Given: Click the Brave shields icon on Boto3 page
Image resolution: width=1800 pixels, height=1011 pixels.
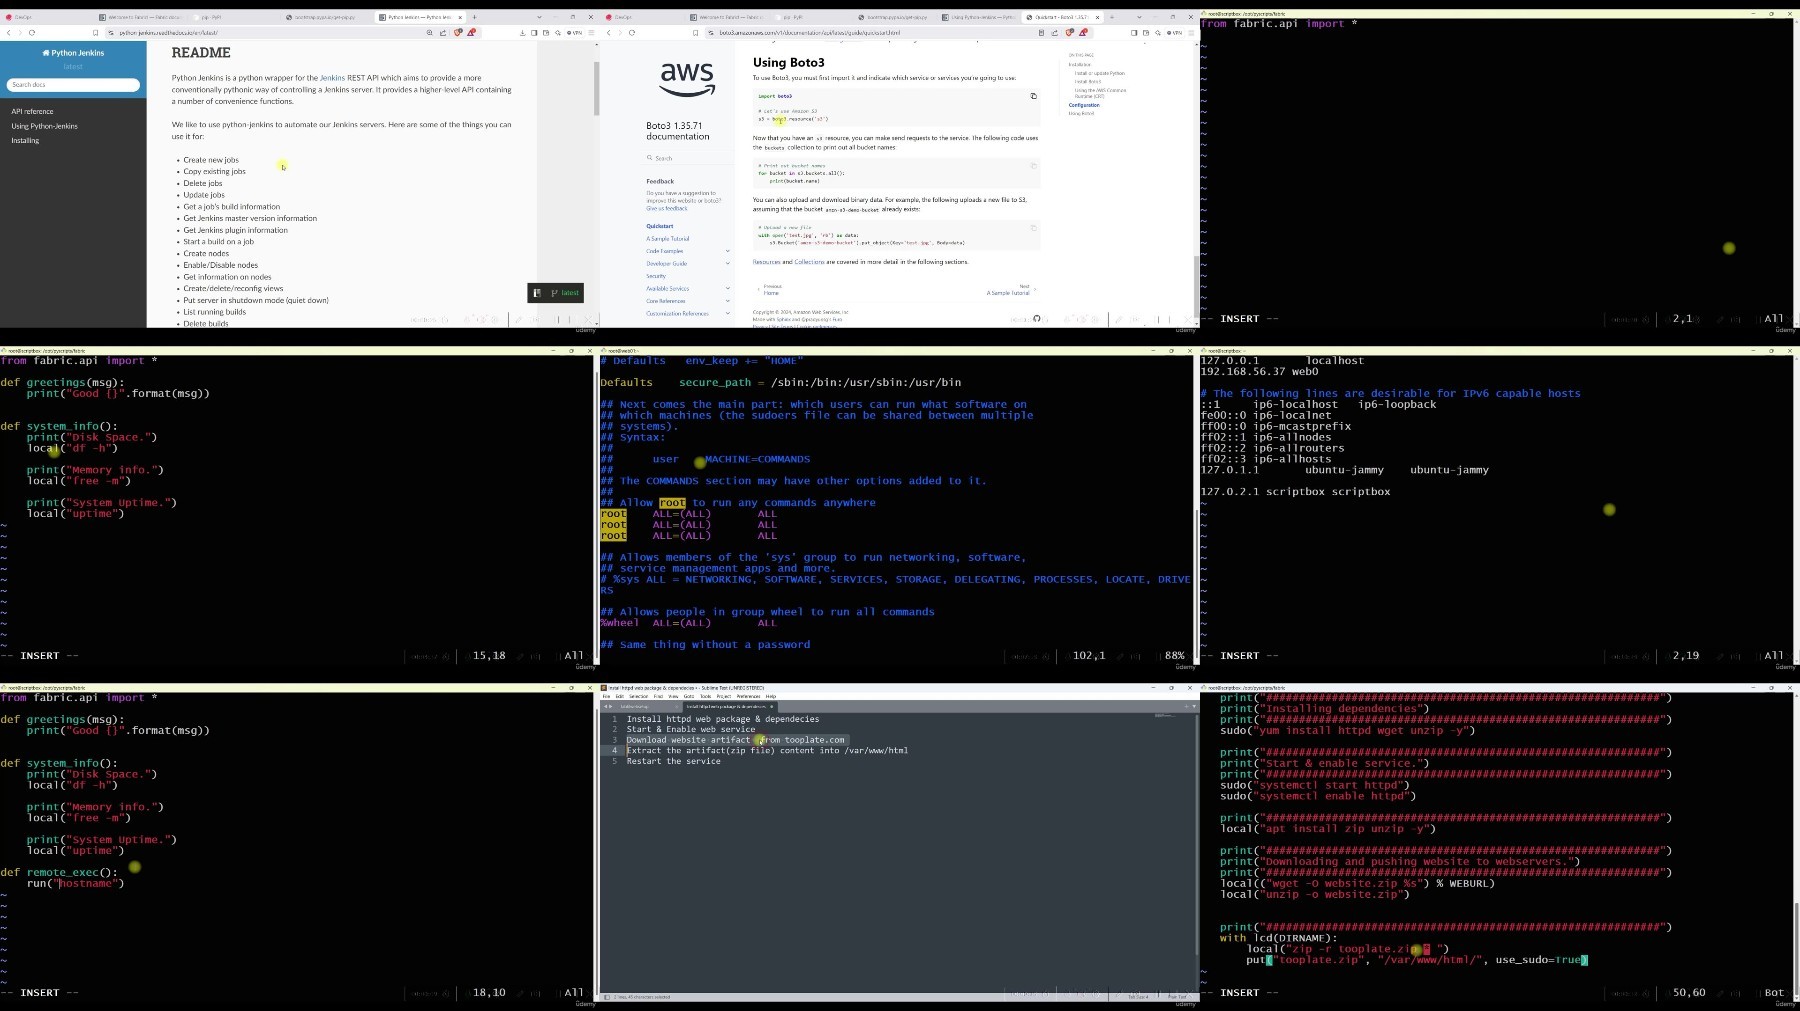Looking at the screenshot, I should coord(1070,33).
